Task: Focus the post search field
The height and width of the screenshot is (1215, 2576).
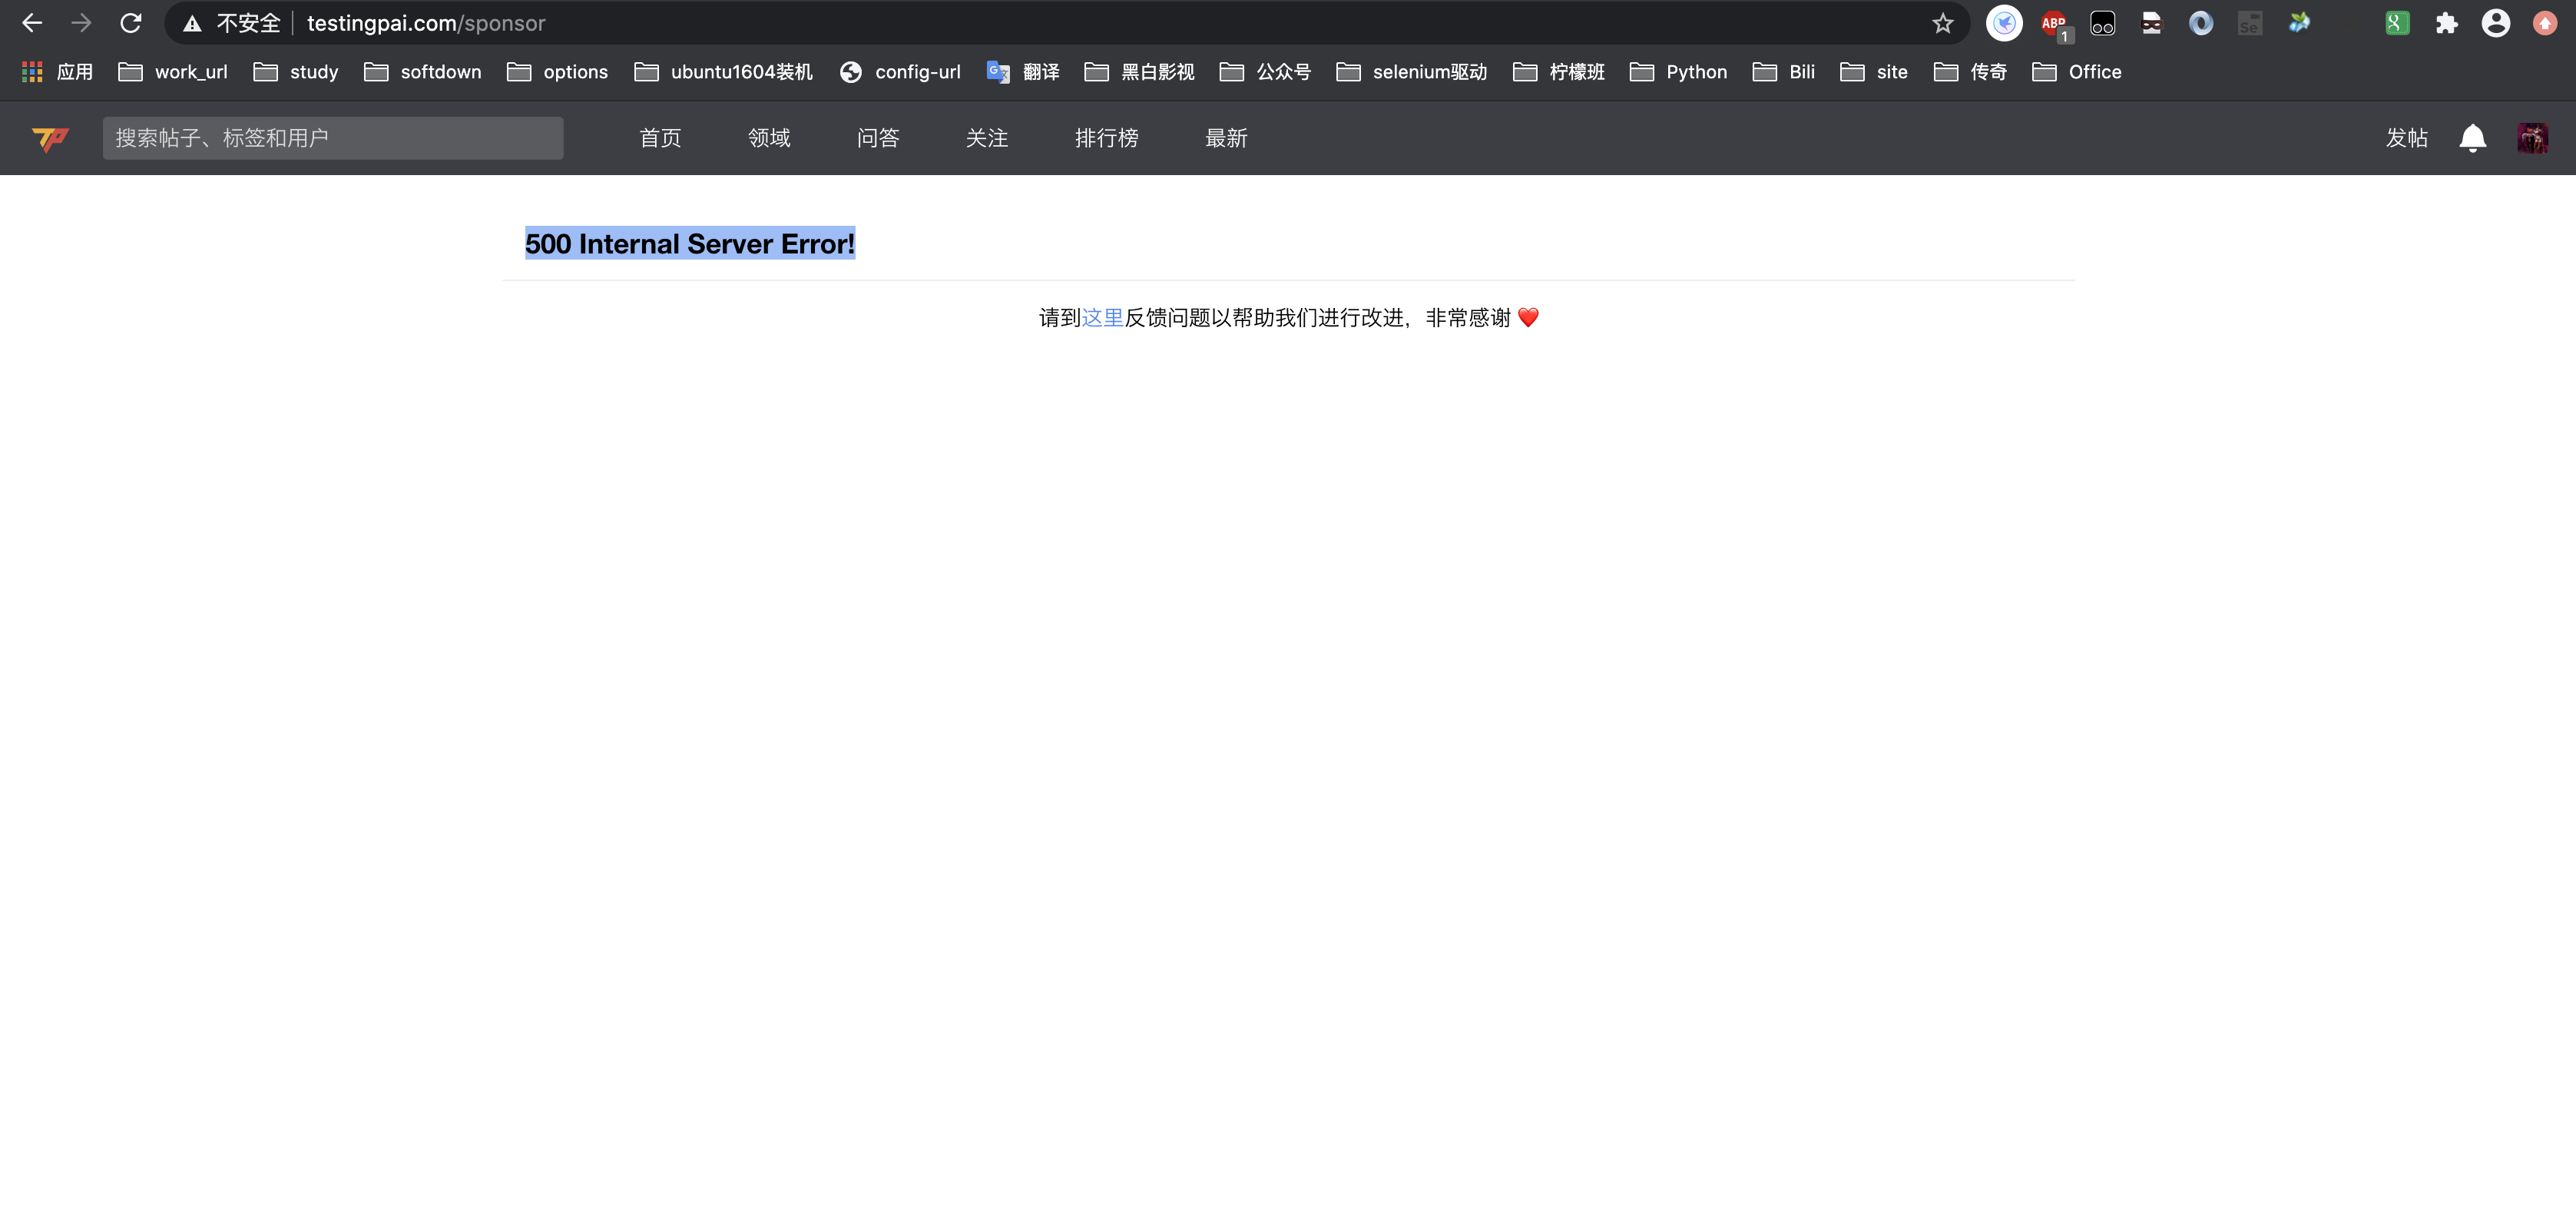Action: 332,138
